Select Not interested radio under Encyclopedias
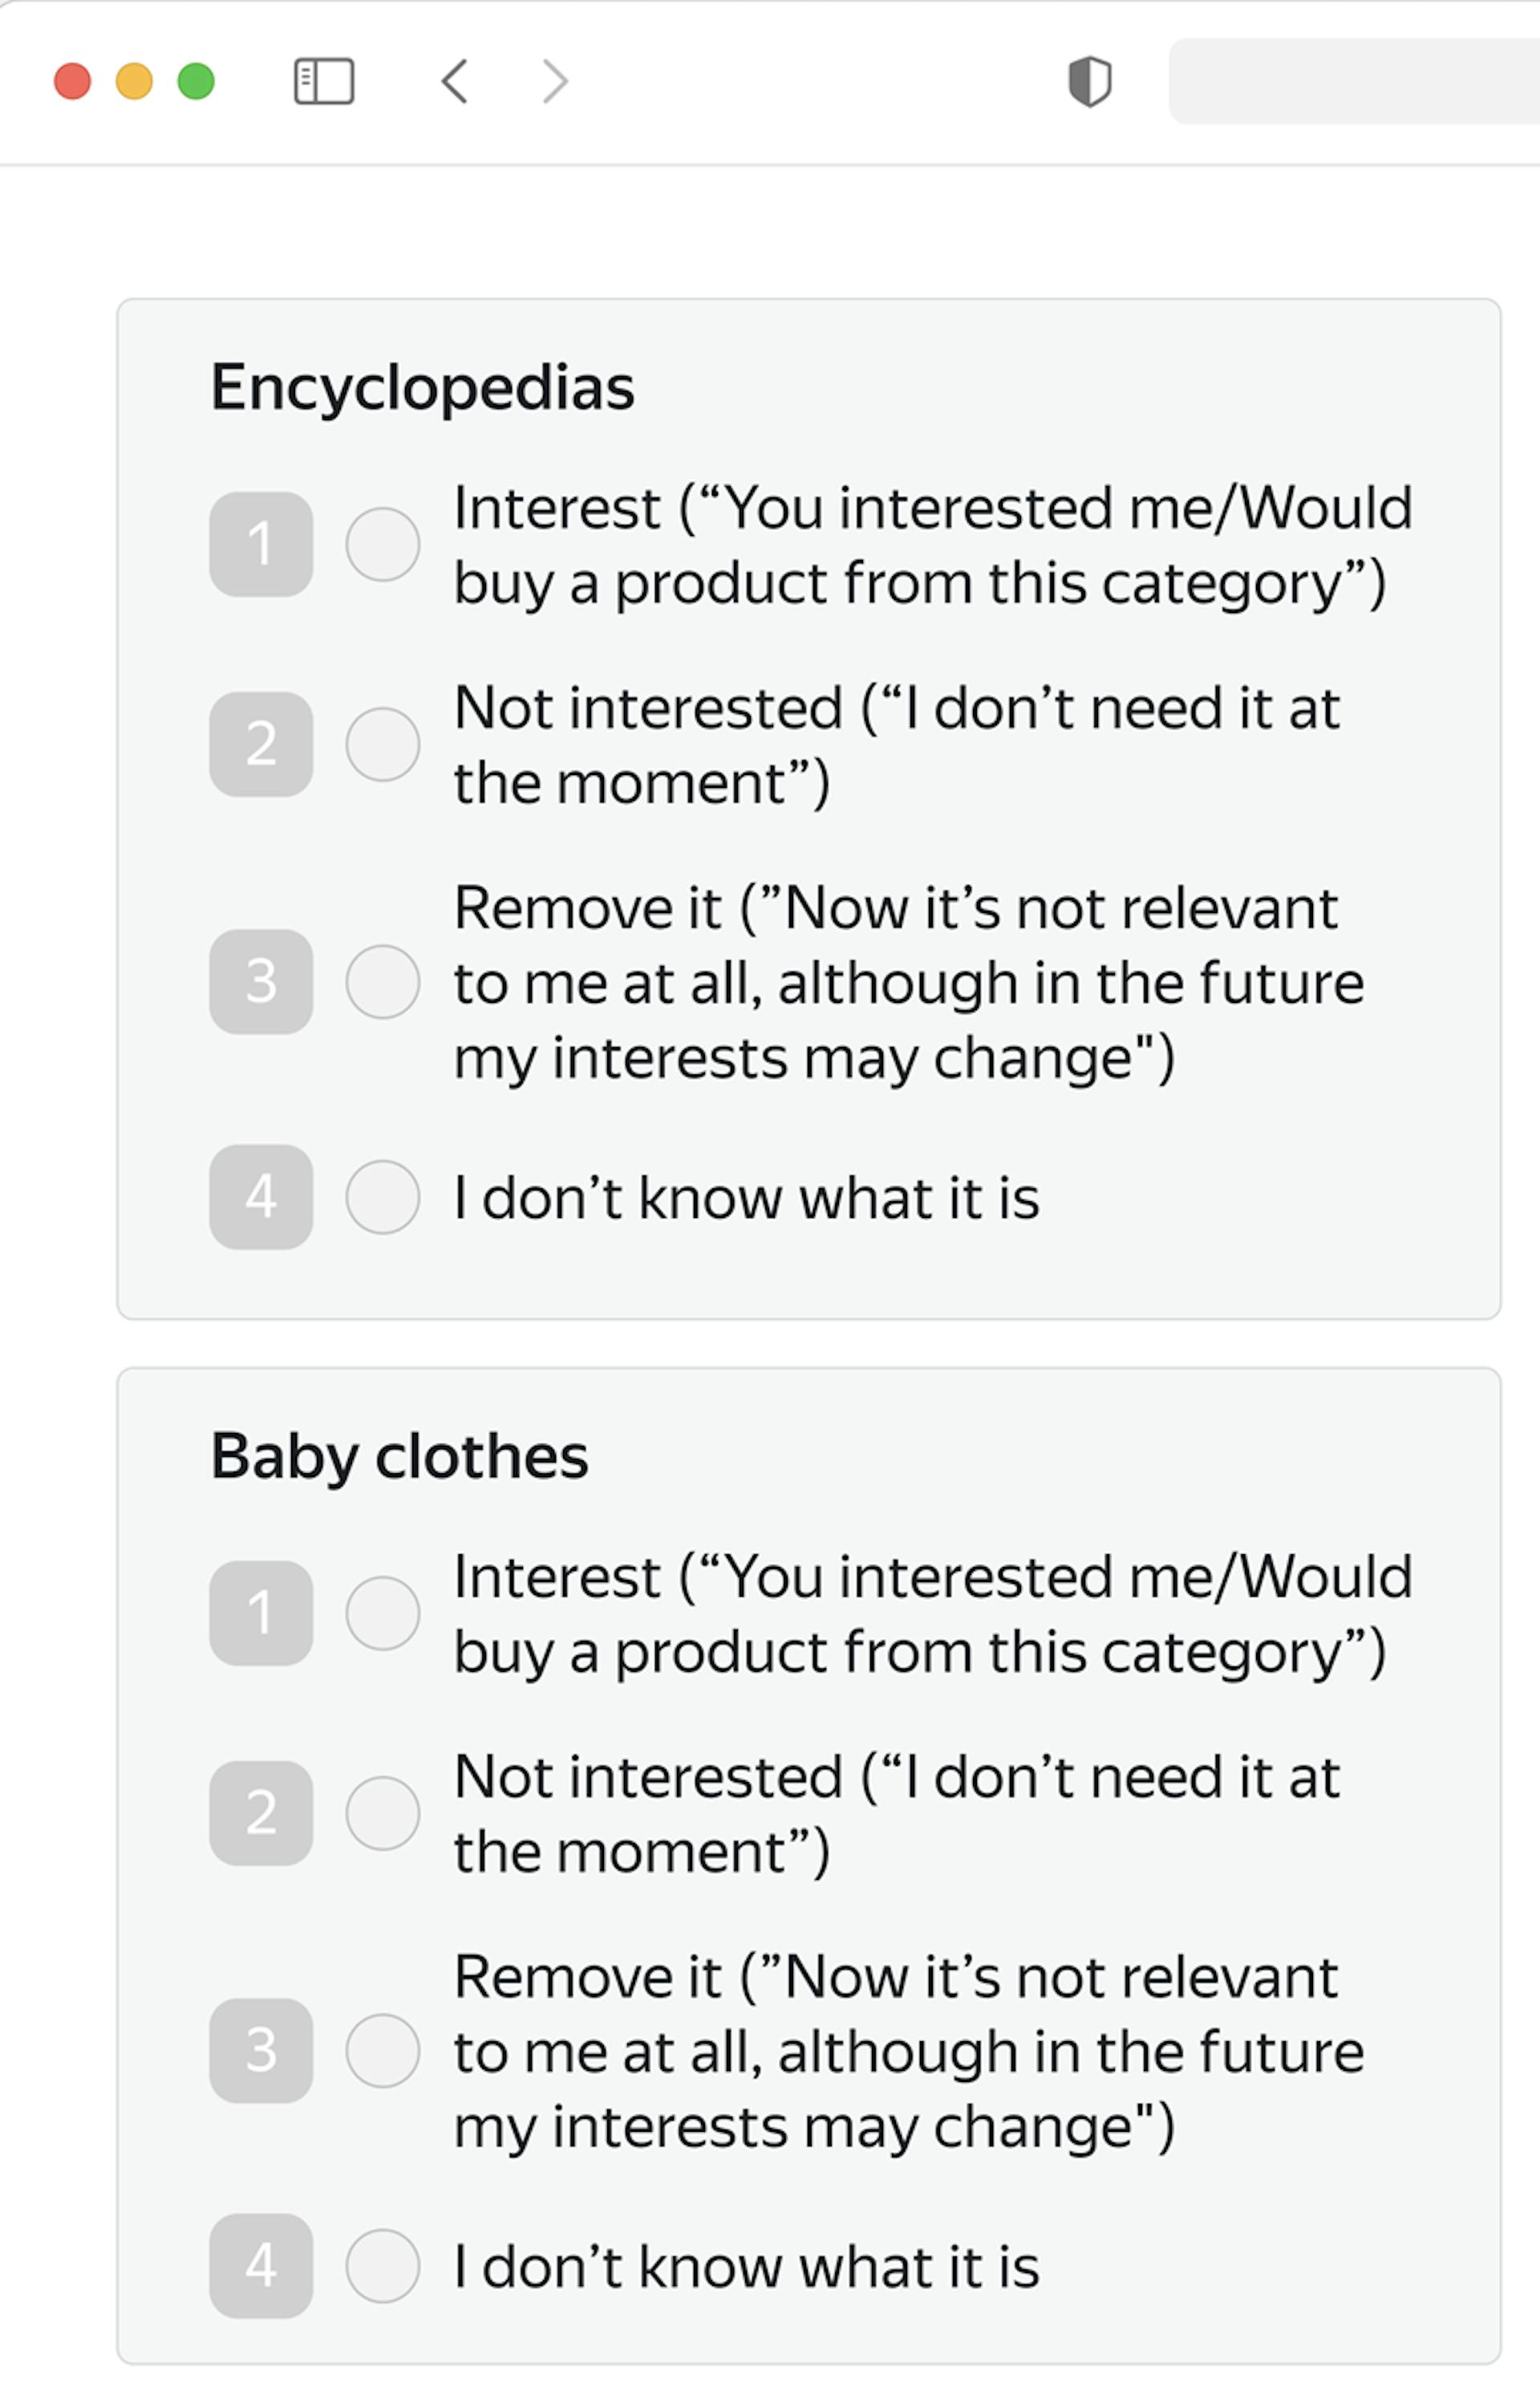Screen dimensions: 1540x2399 click(x=382, y=744)
